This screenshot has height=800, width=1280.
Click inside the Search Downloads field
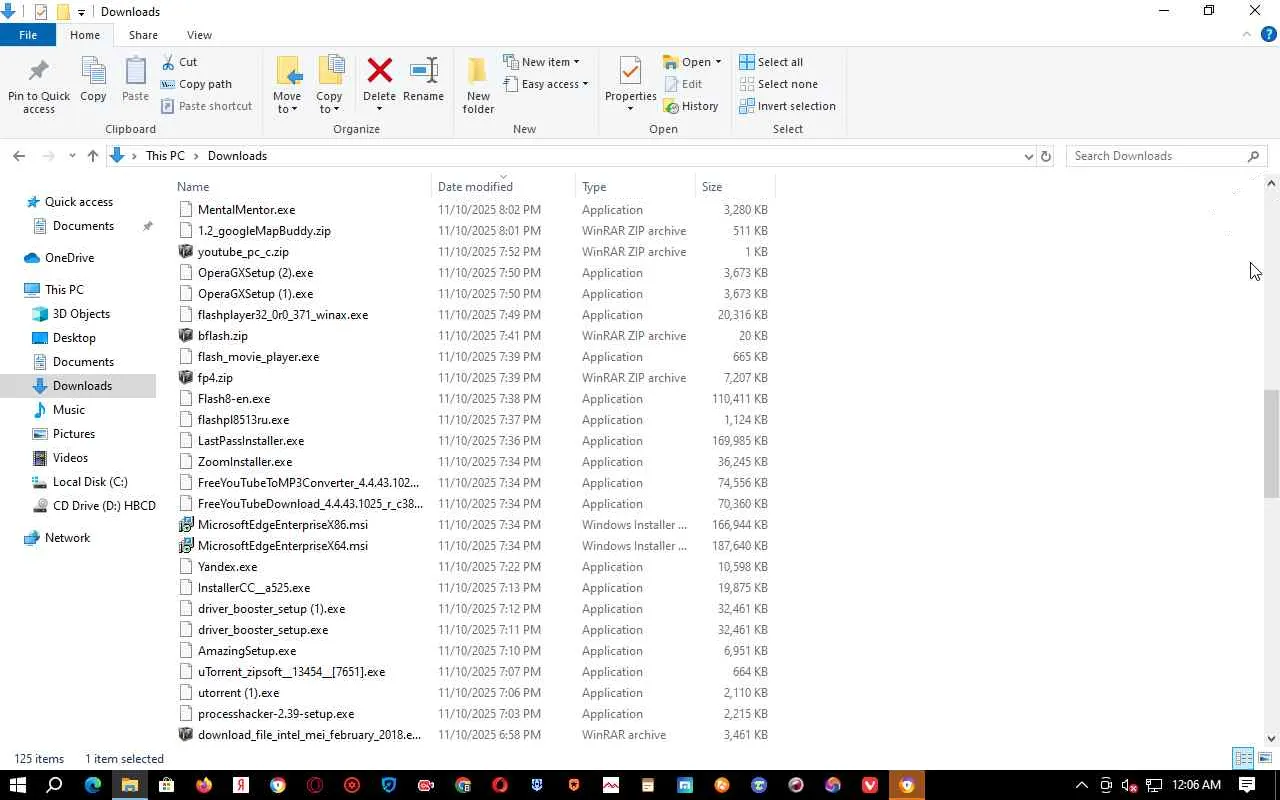tap(1156, 156)
